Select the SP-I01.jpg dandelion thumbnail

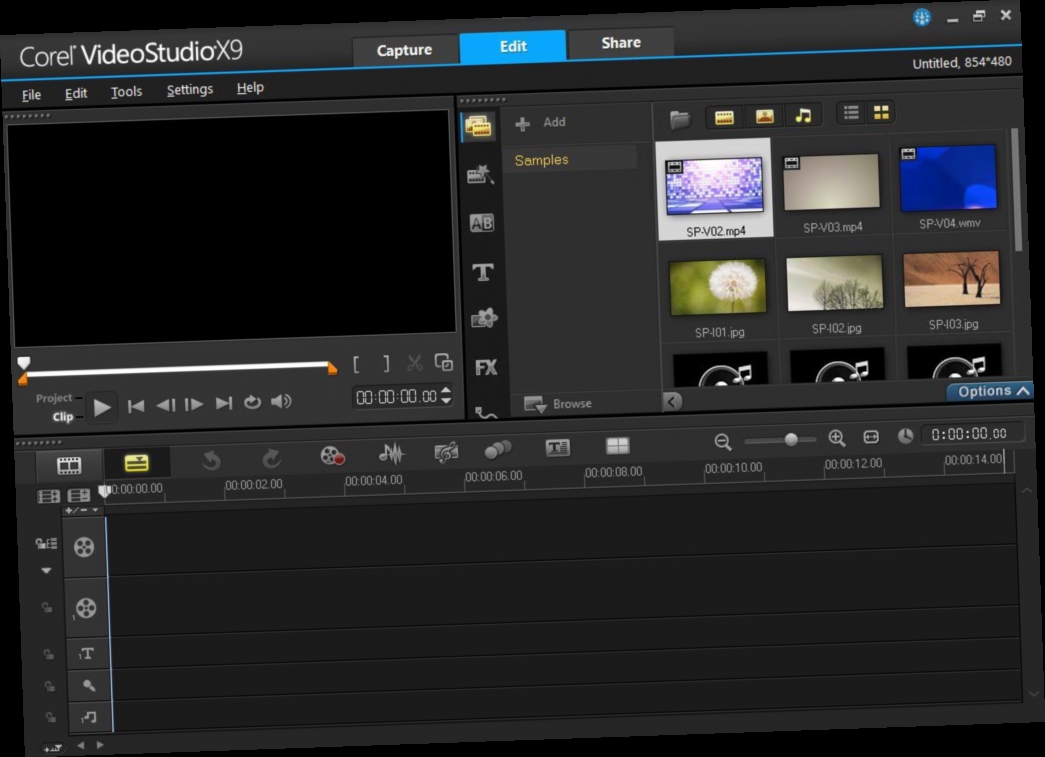pos(718,287)
